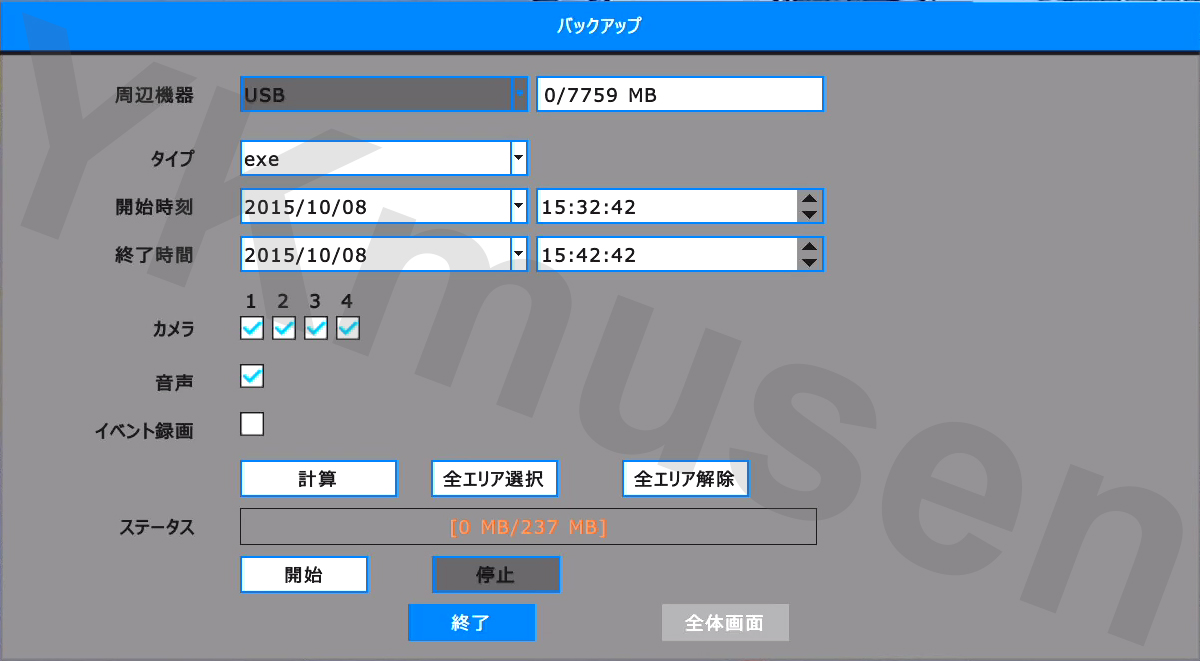Image resolution: width=1200 pixels, height=661 pixels.
Task: Toggle the 音声 audio checkbox
Action: [252, 377]
